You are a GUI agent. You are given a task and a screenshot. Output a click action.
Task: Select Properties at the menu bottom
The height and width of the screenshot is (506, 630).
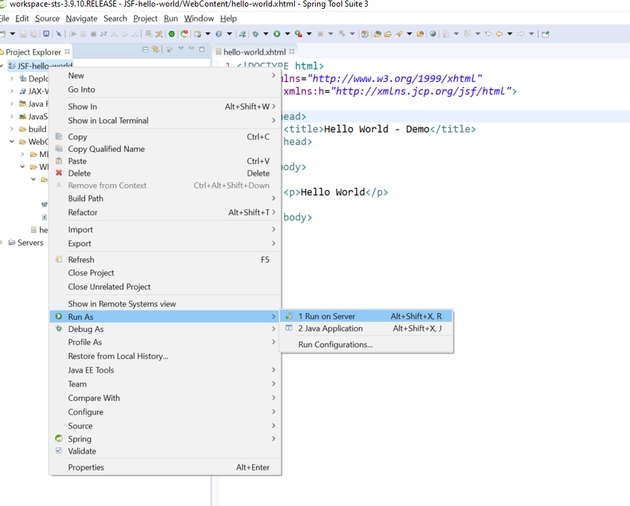pyautogui.click(x=86, y=467)
